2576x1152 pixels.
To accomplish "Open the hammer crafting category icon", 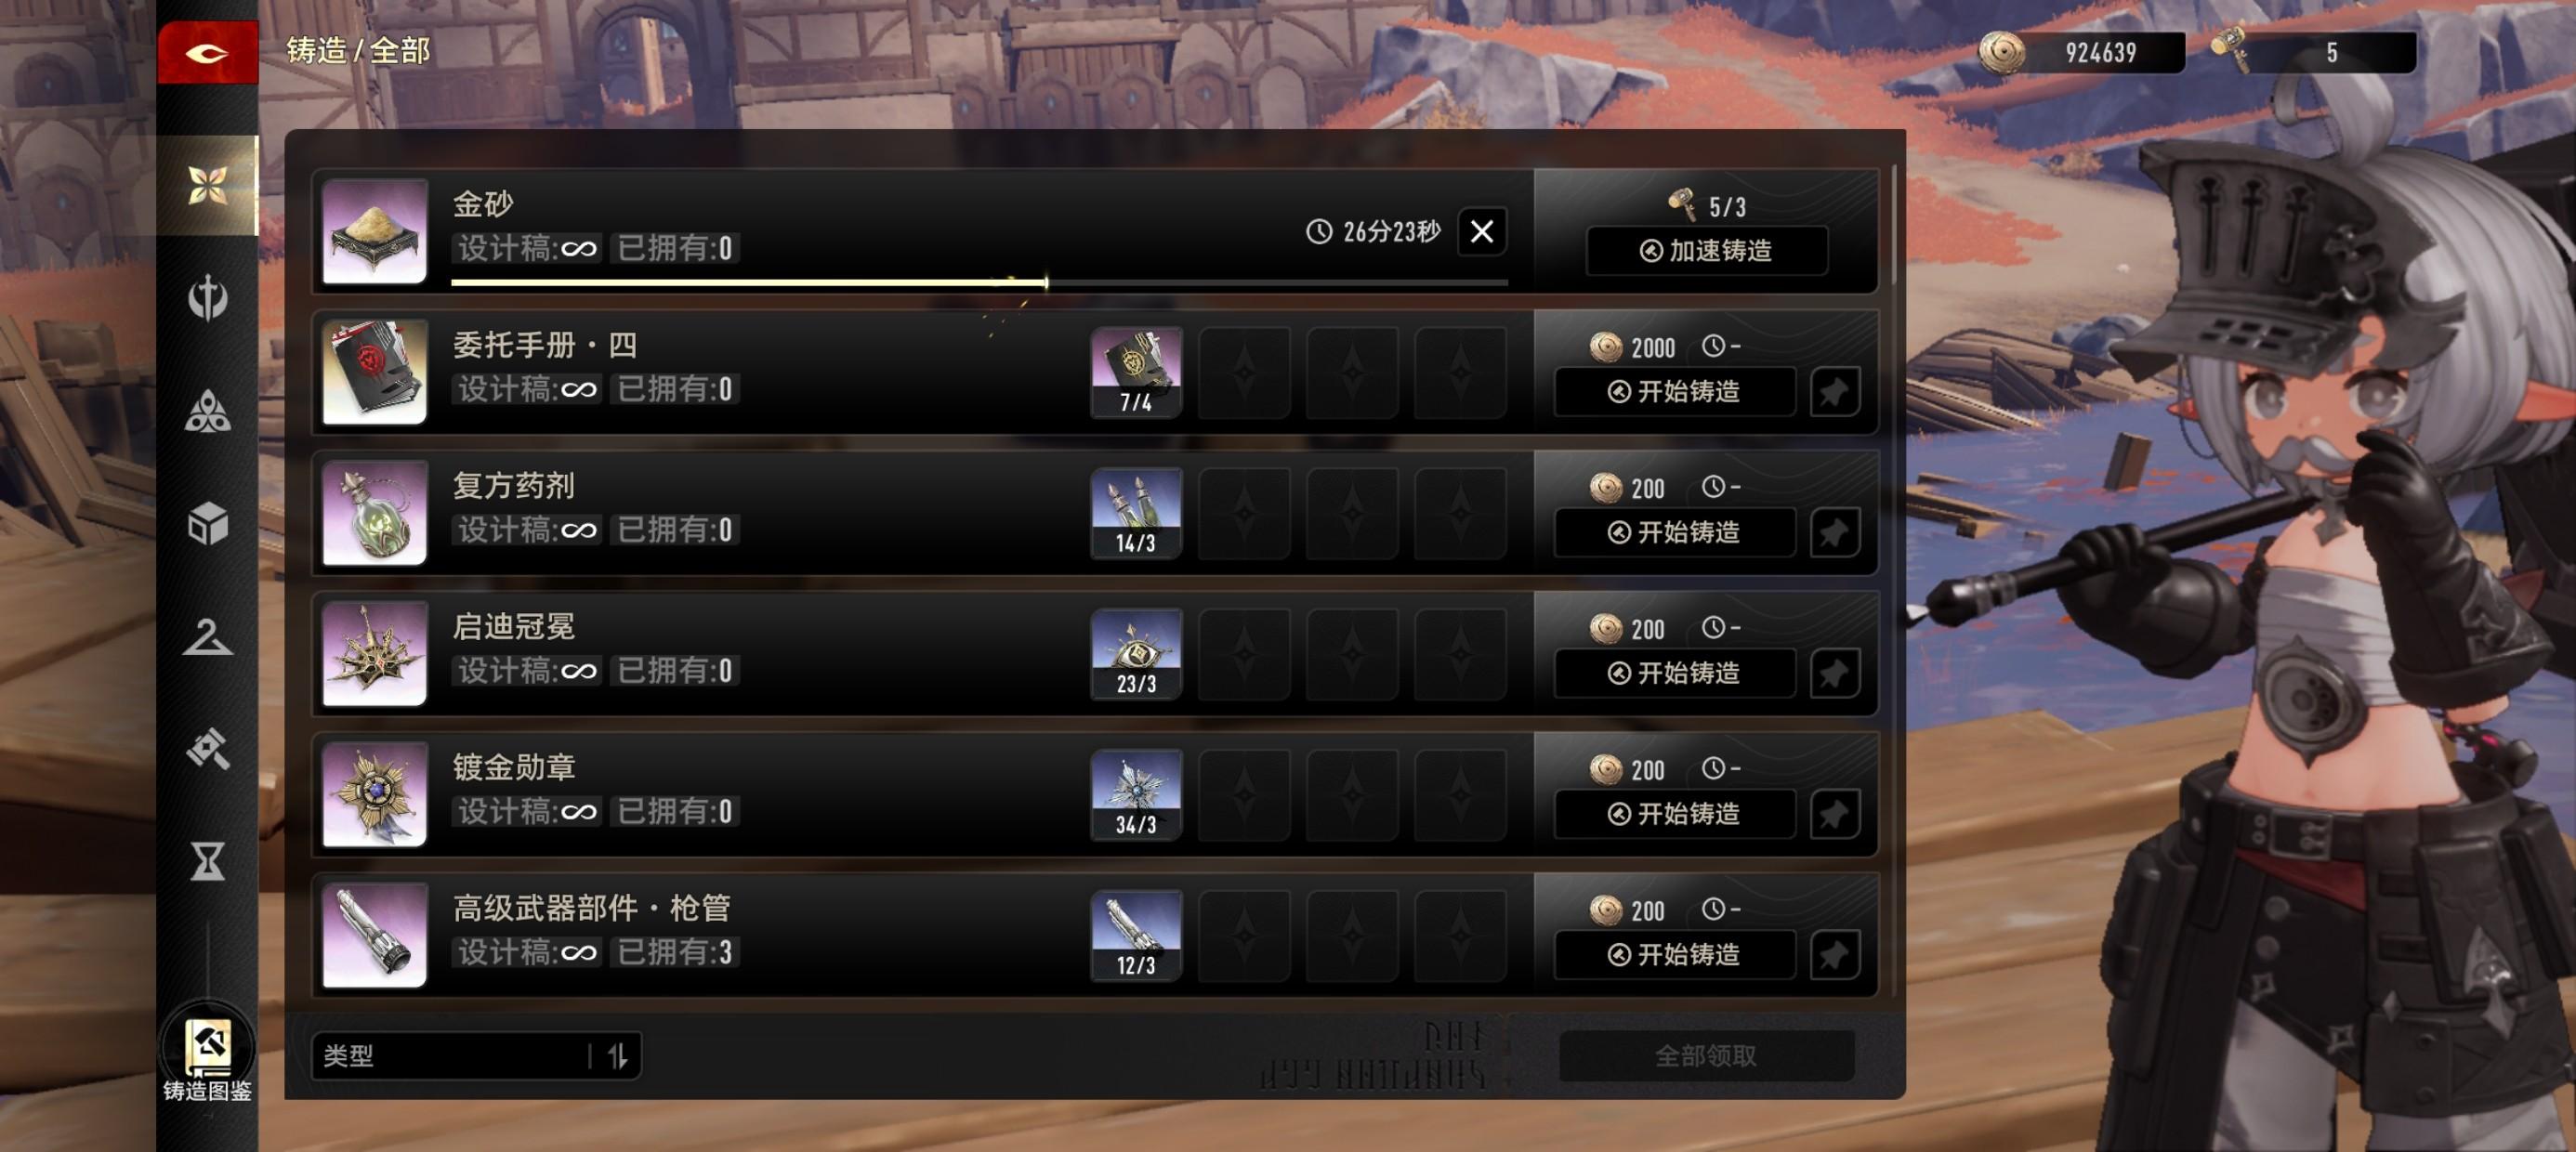I will click(x=207, y=749).
